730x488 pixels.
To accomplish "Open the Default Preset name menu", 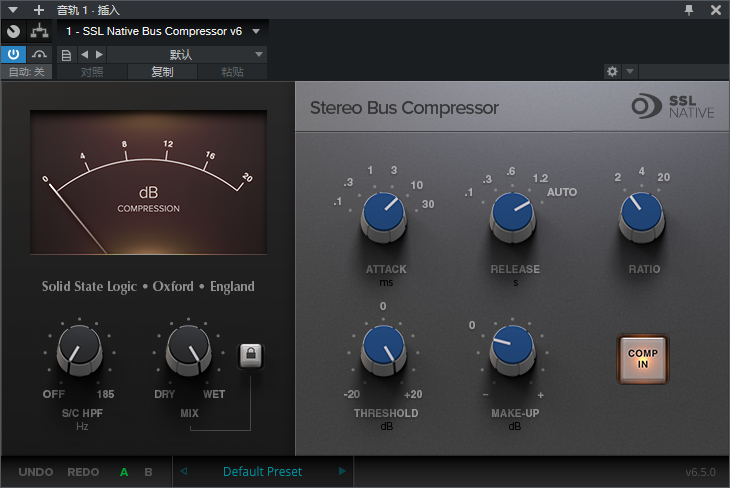I will 263,472.
